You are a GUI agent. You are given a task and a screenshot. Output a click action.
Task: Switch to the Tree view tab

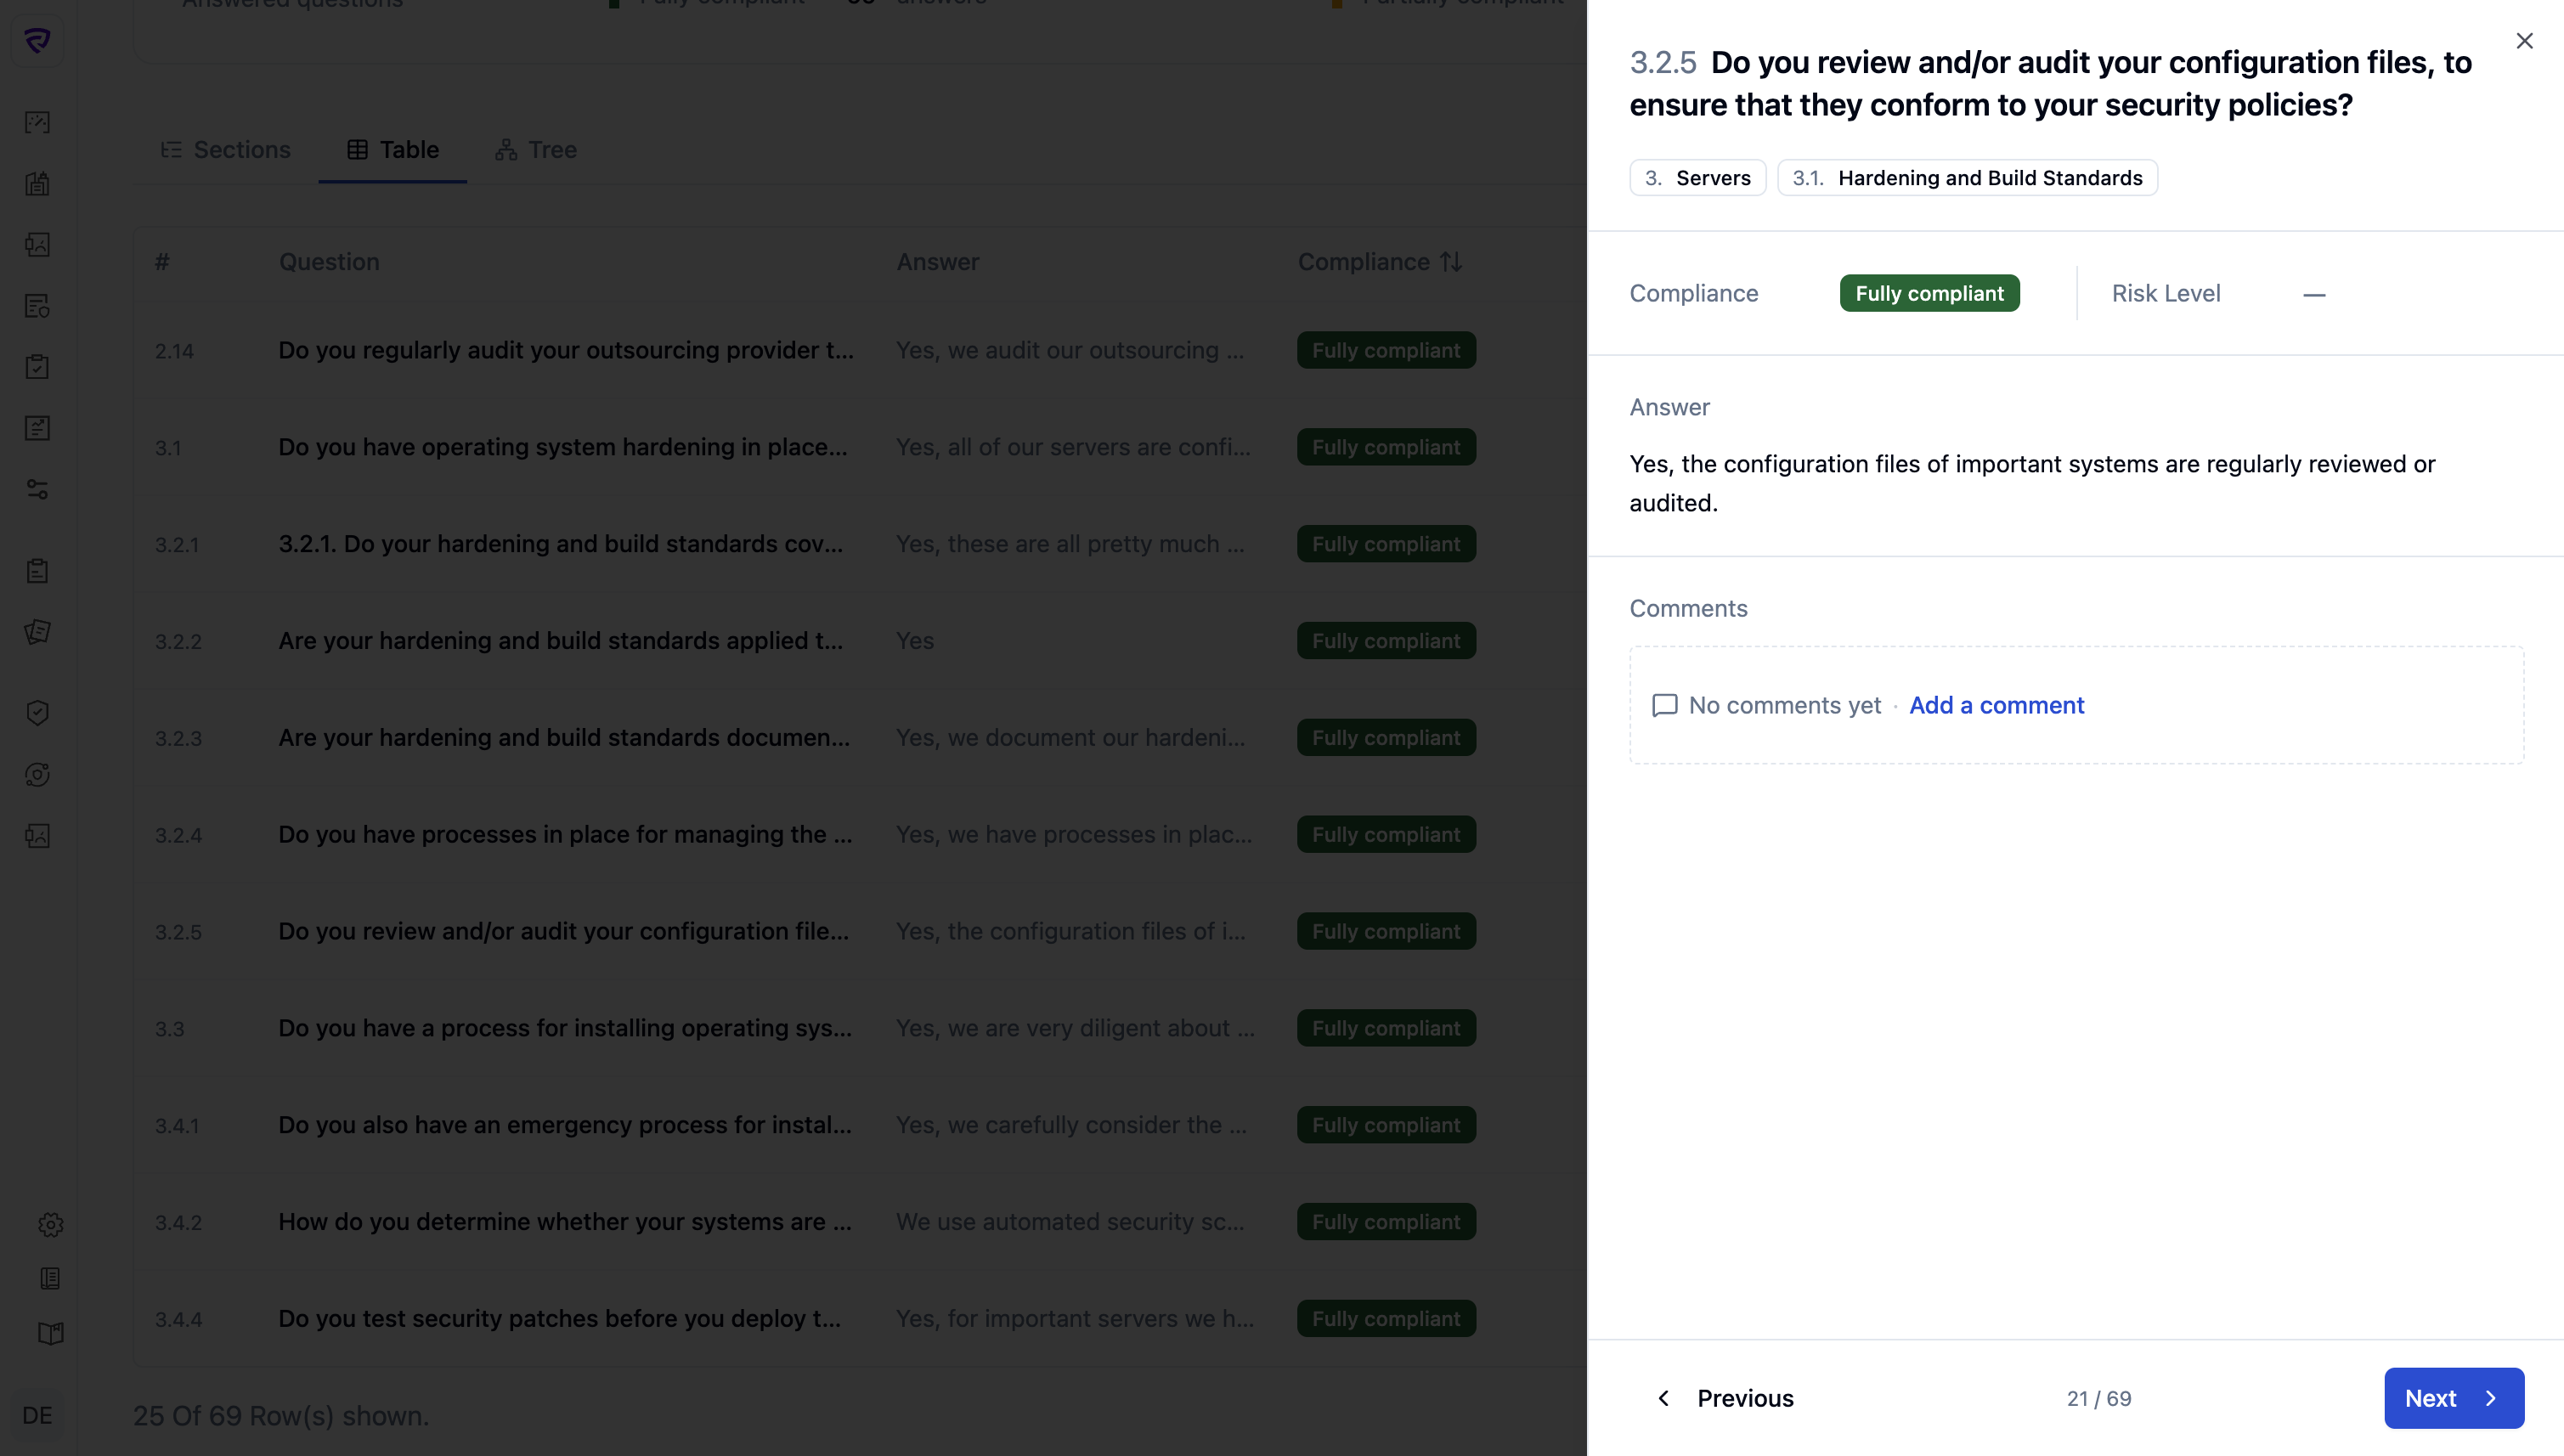pos(536,150)
